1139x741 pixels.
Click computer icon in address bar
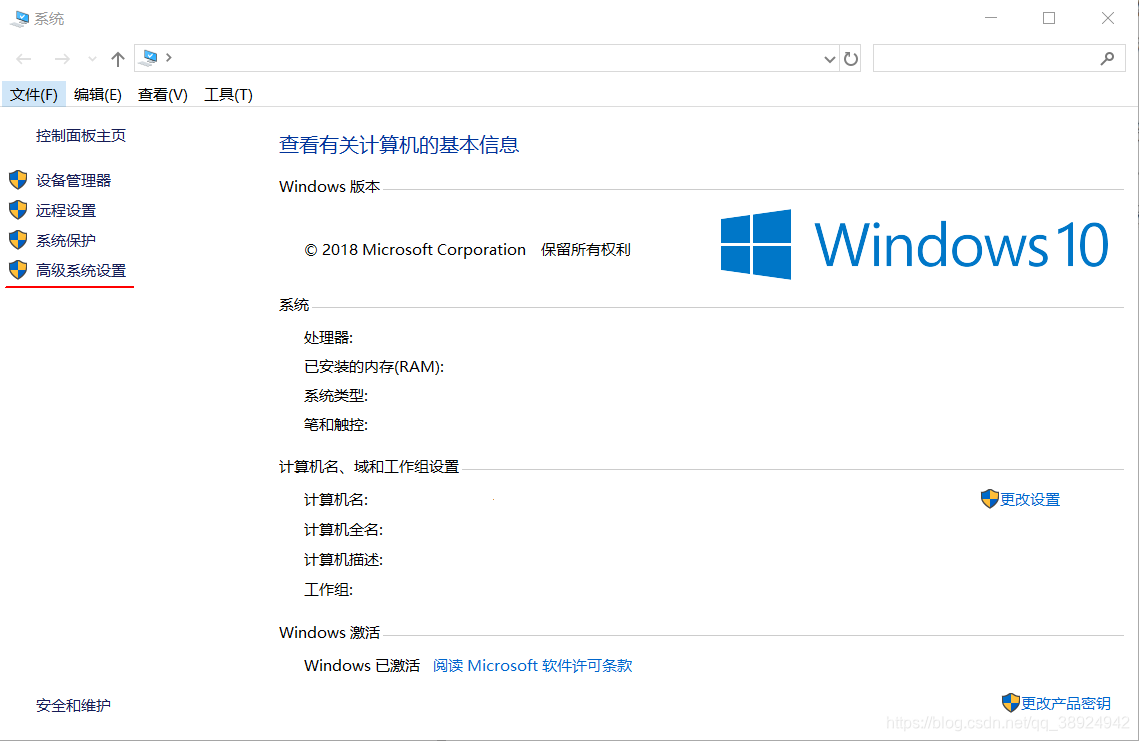pyautogui.click(x=150, y=57)
